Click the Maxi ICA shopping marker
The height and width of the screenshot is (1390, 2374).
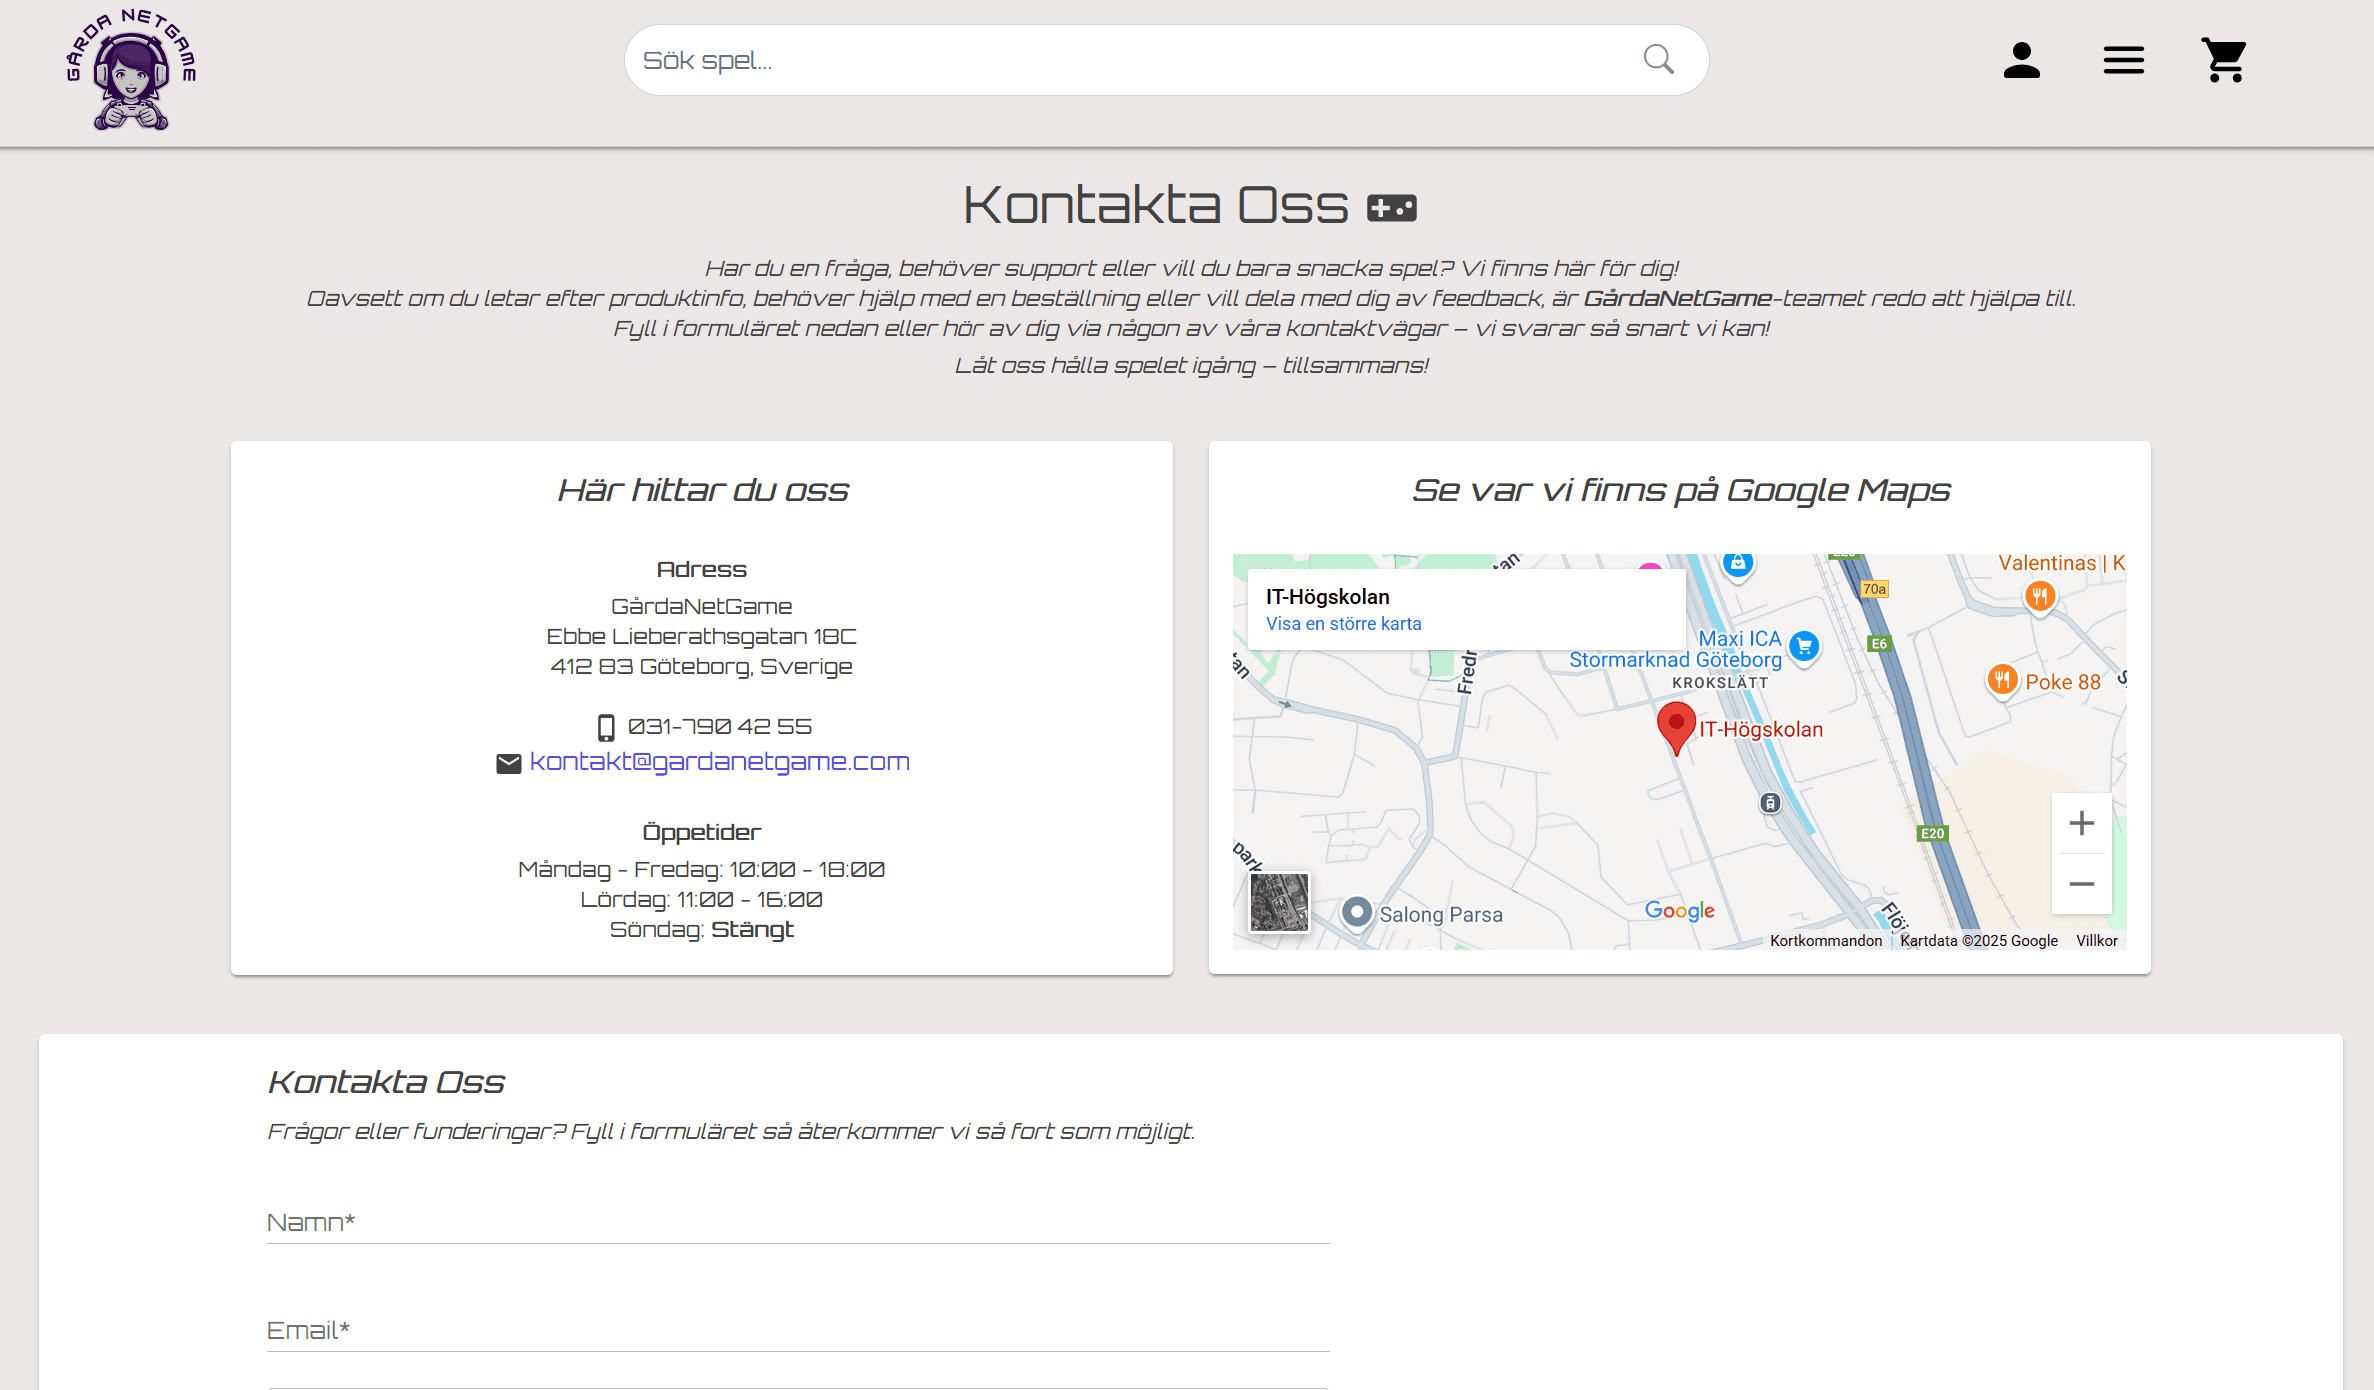(x=1804, y=647)
